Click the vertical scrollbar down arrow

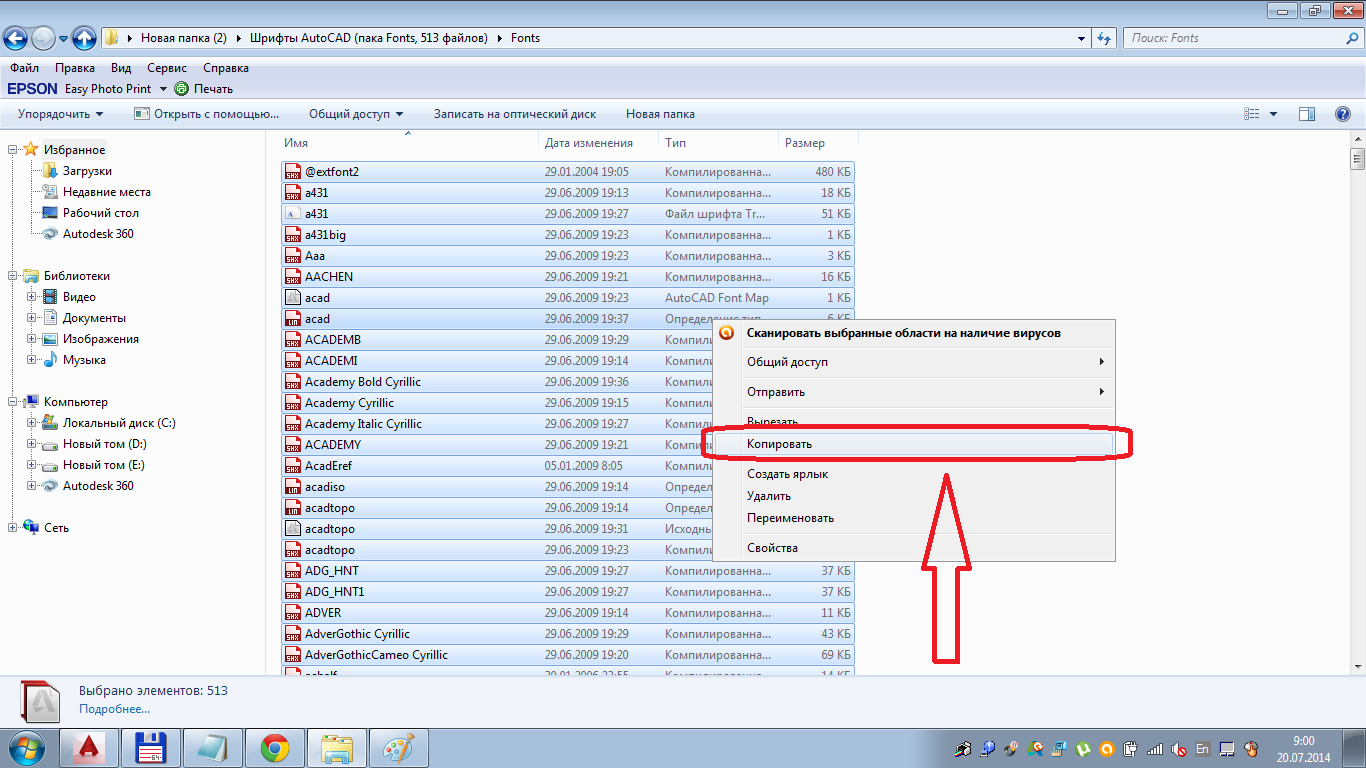(x=1357, y=667)
